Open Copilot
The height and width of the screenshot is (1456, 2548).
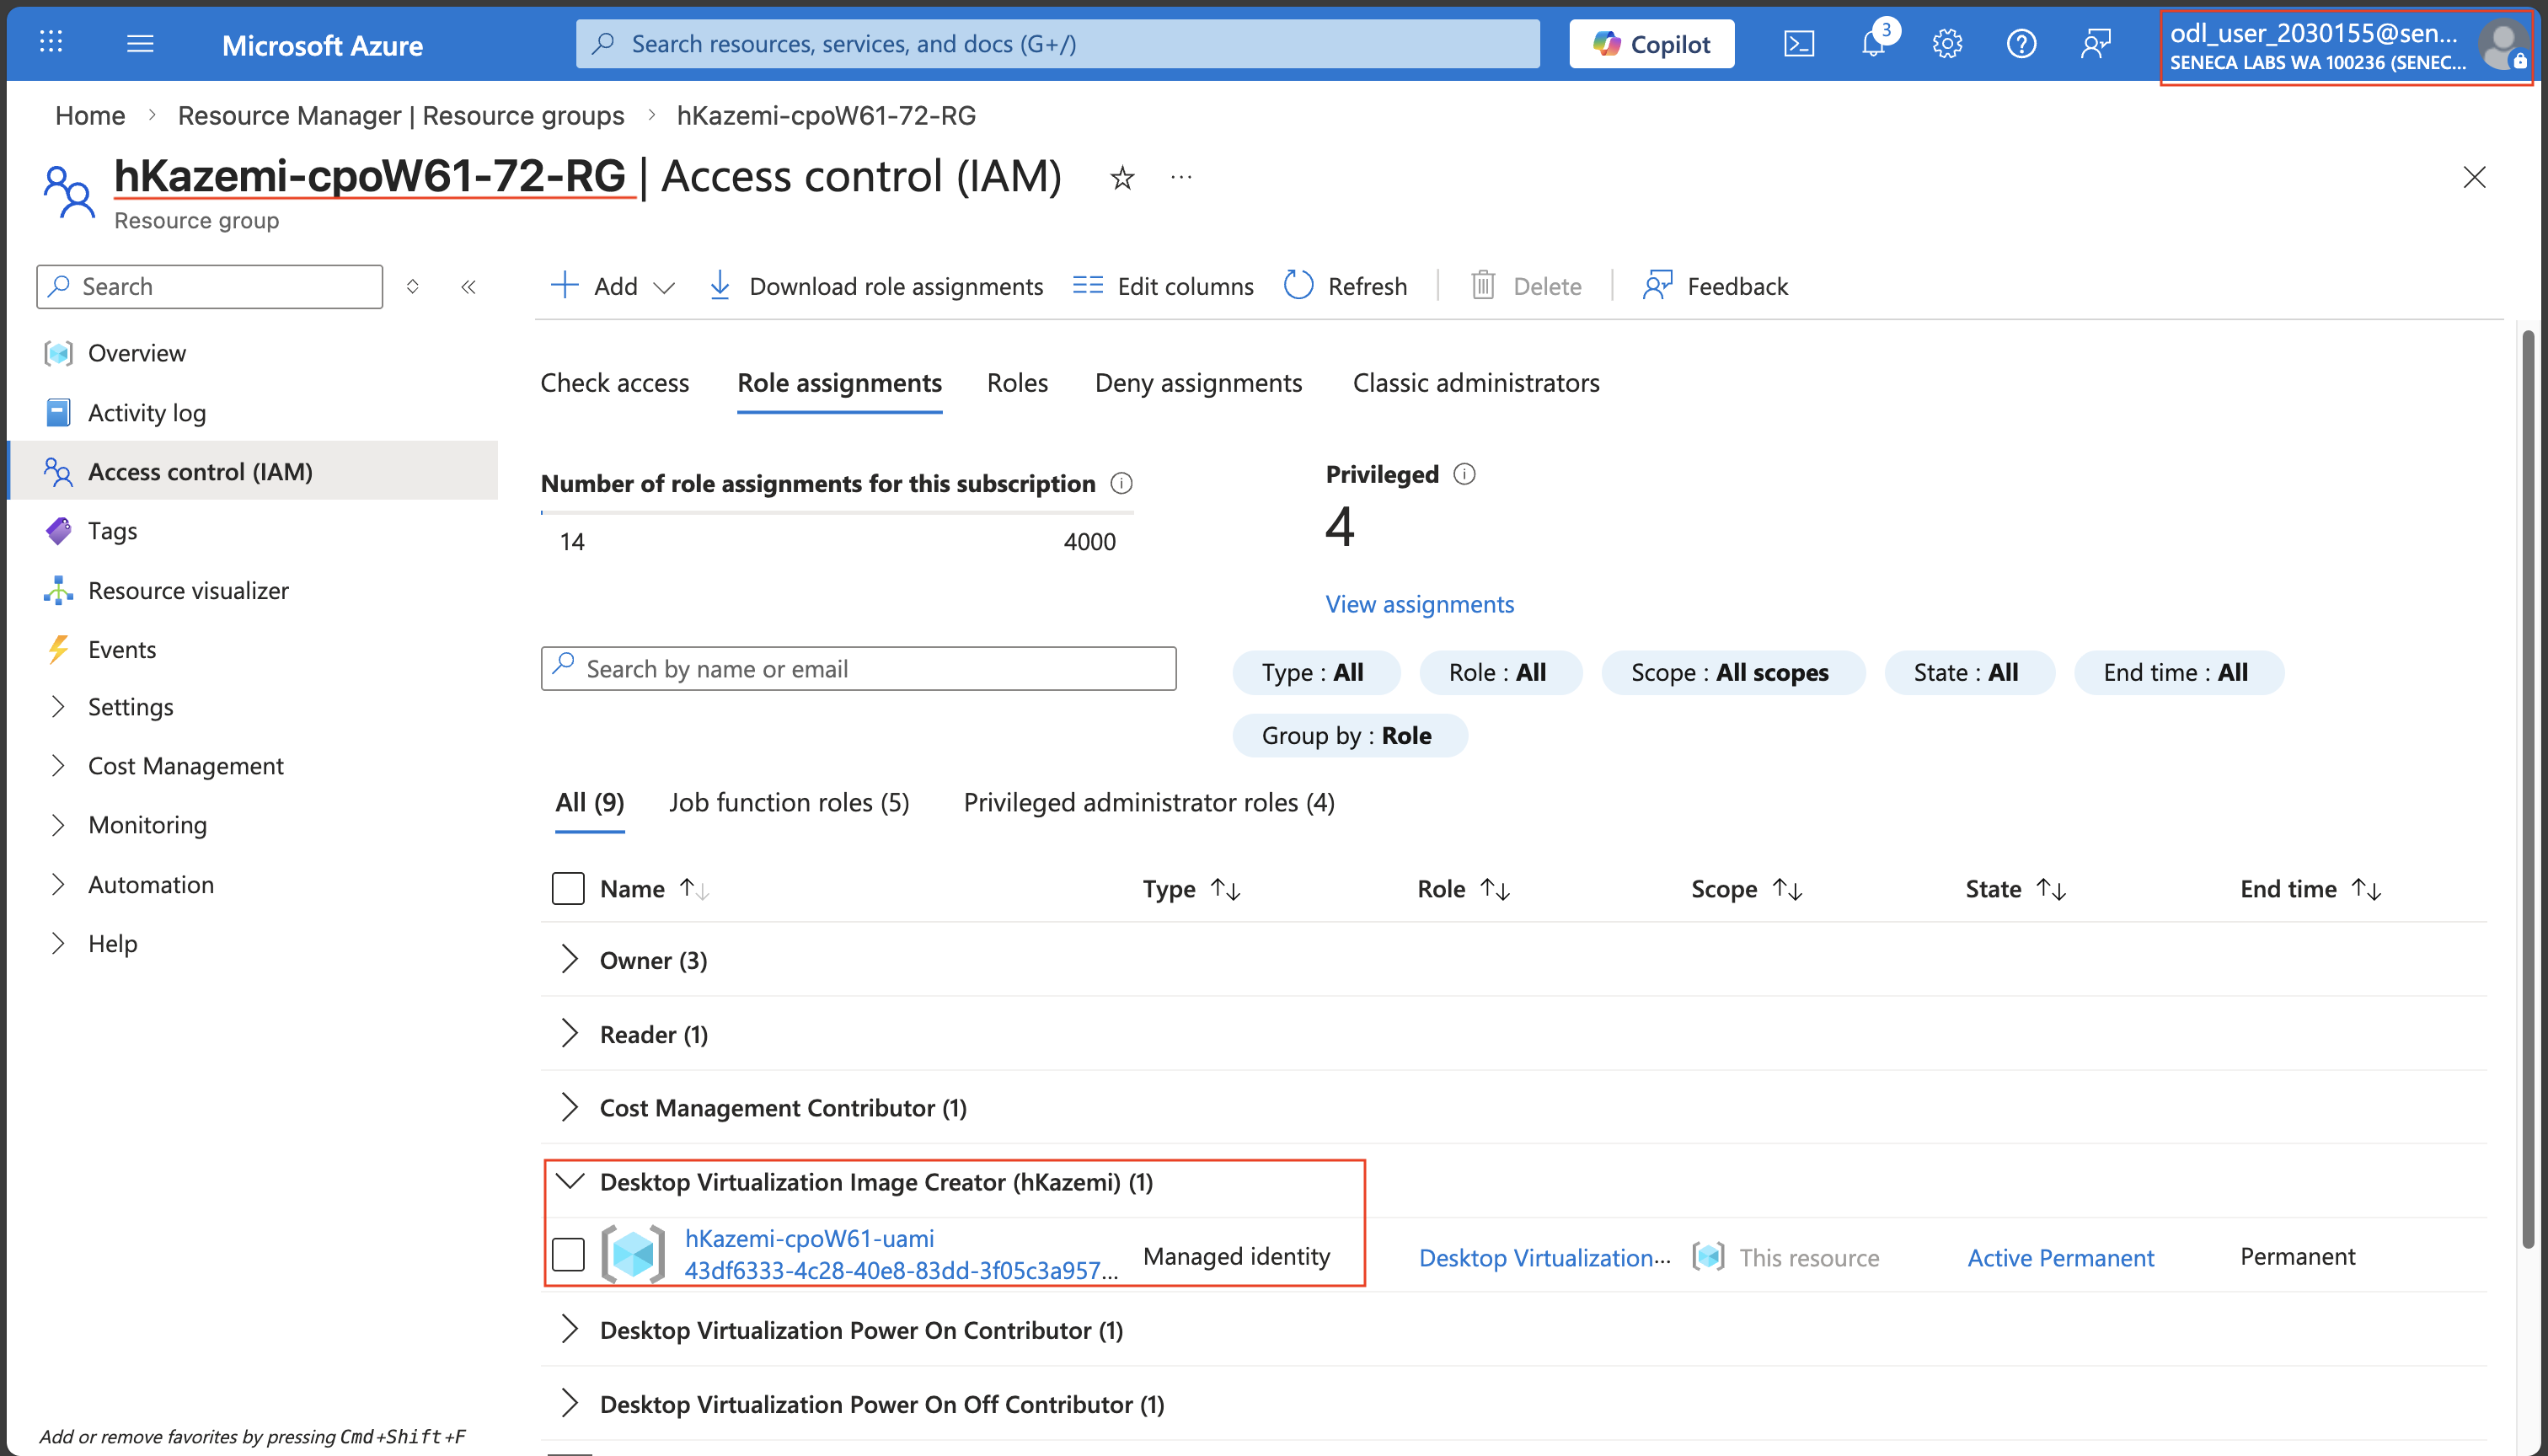(1651, 44)
